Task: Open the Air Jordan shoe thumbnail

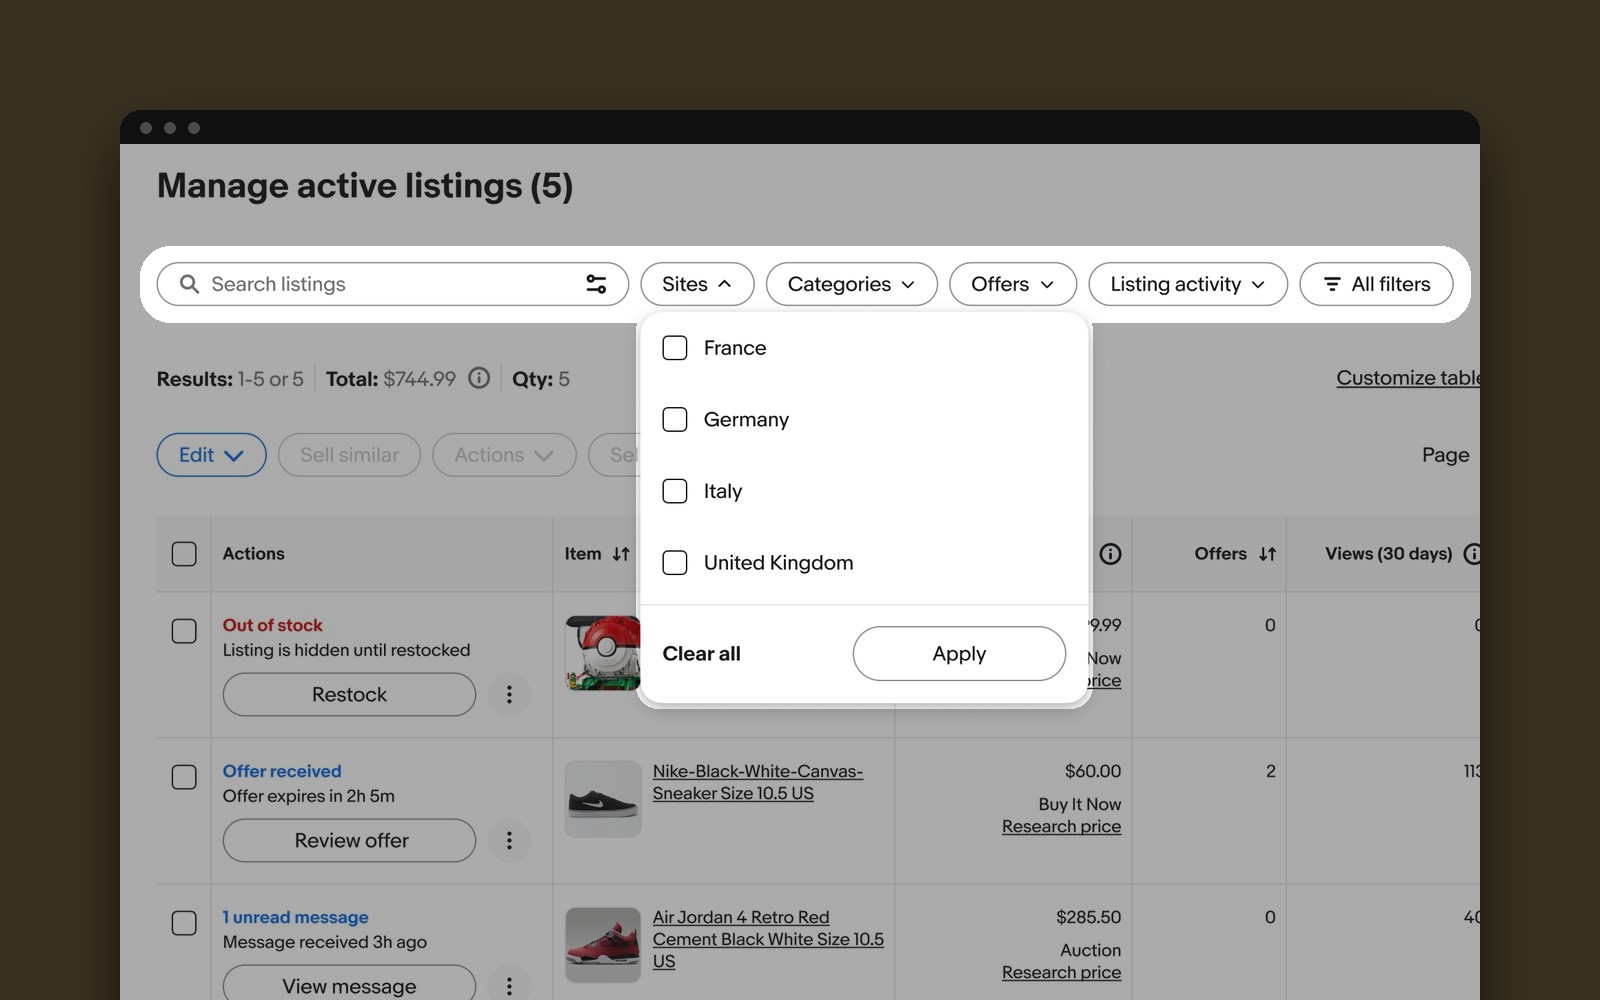Action: [x=603, y=945]
